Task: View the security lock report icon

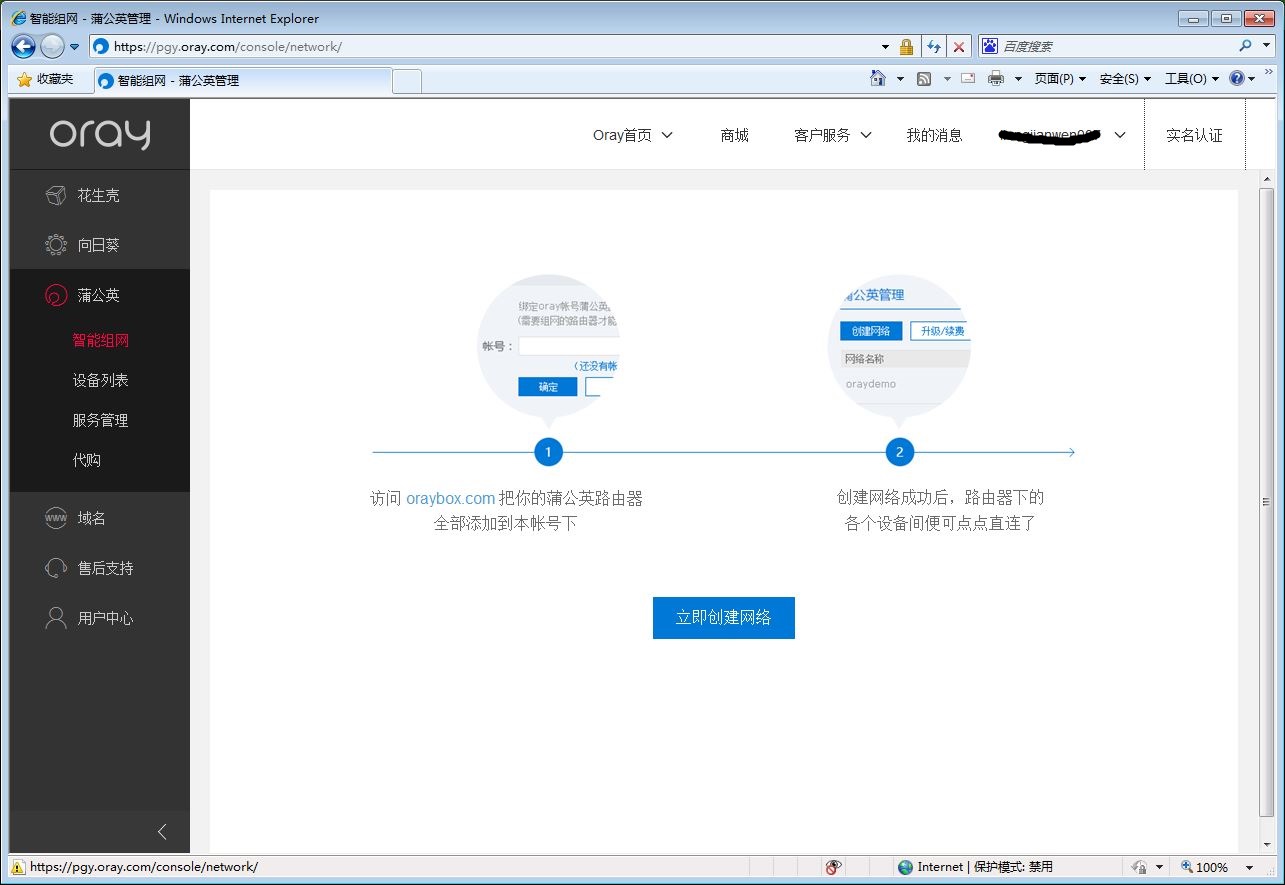Action: 907,46
